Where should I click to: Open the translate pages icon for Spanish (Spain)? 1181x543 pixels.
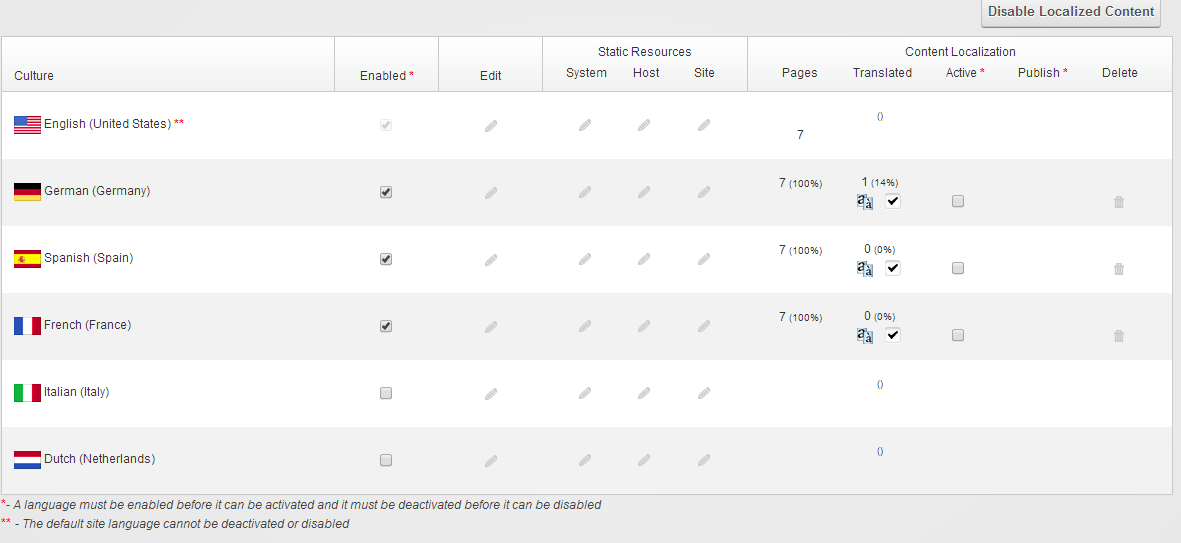pyautogui.click(x=865, y=269)
